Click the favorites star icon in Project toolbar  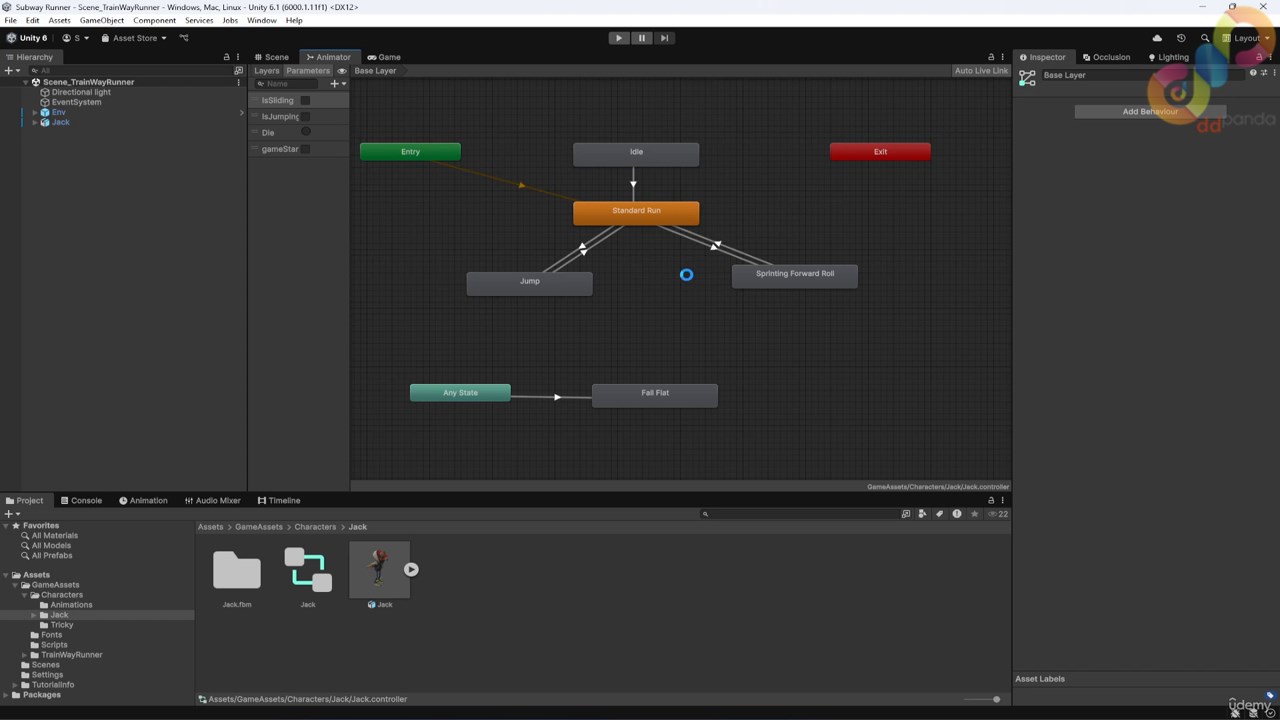pyautogui.click(x=974, y=514)
